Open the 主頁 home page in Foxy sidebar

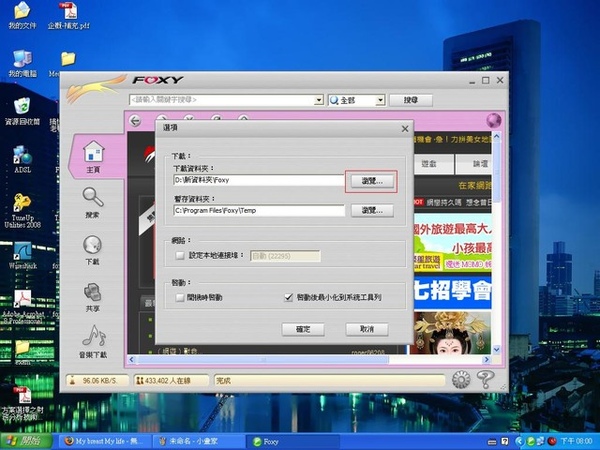coord(94,156)
